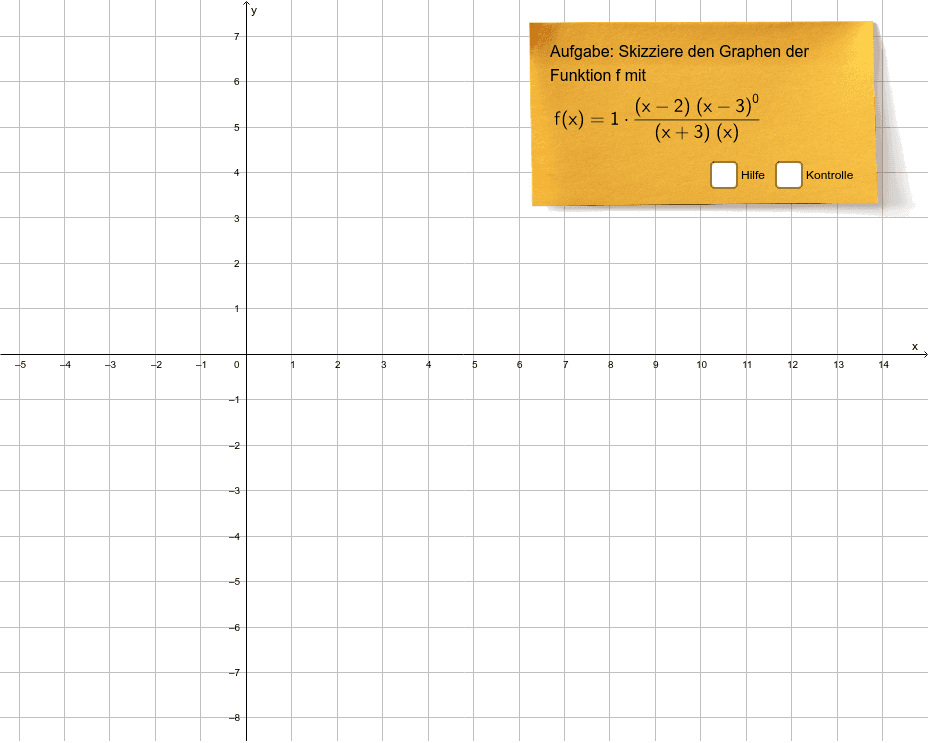Tick the Kontrolle checkbox
Viewport: 930px width, 743px height.
789,175
